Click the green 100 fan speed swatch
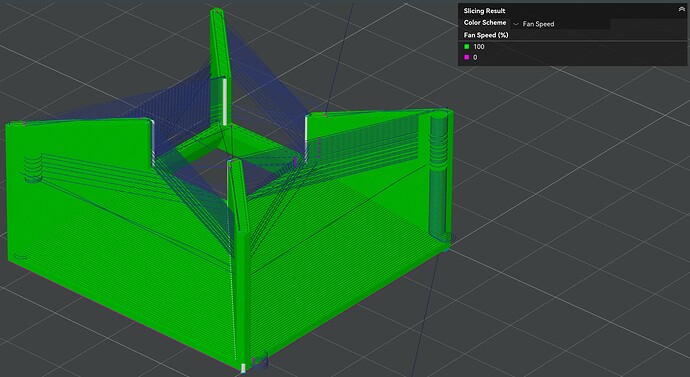 click(x=467, y=47)
